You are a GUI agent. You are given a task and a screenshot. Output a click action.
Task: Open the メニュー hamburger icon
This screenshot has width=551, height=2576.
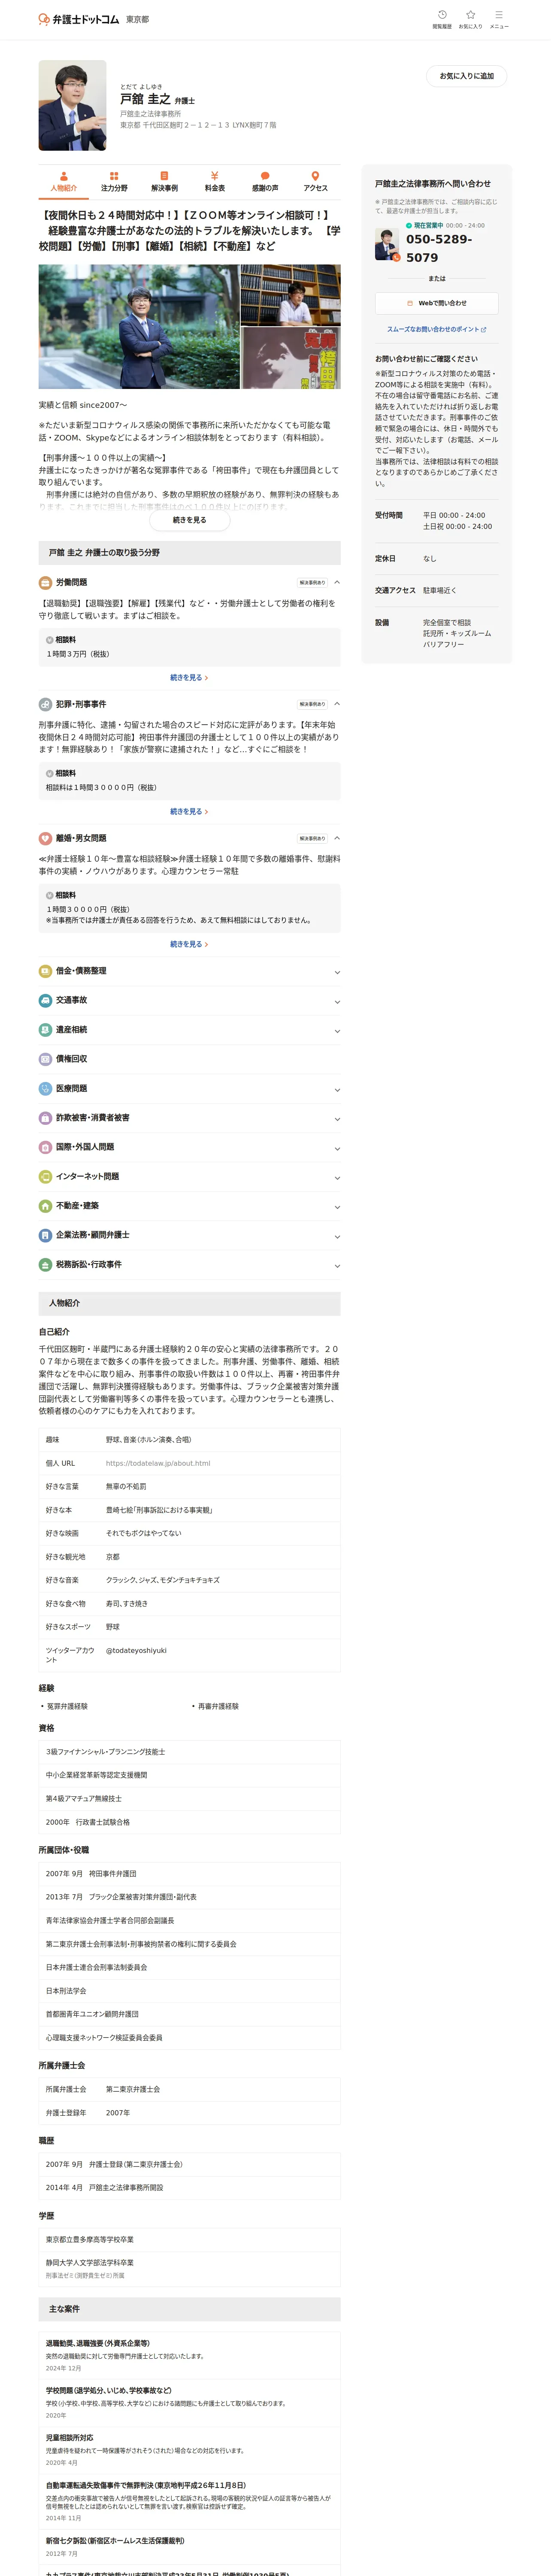click(x=499, y=19)
